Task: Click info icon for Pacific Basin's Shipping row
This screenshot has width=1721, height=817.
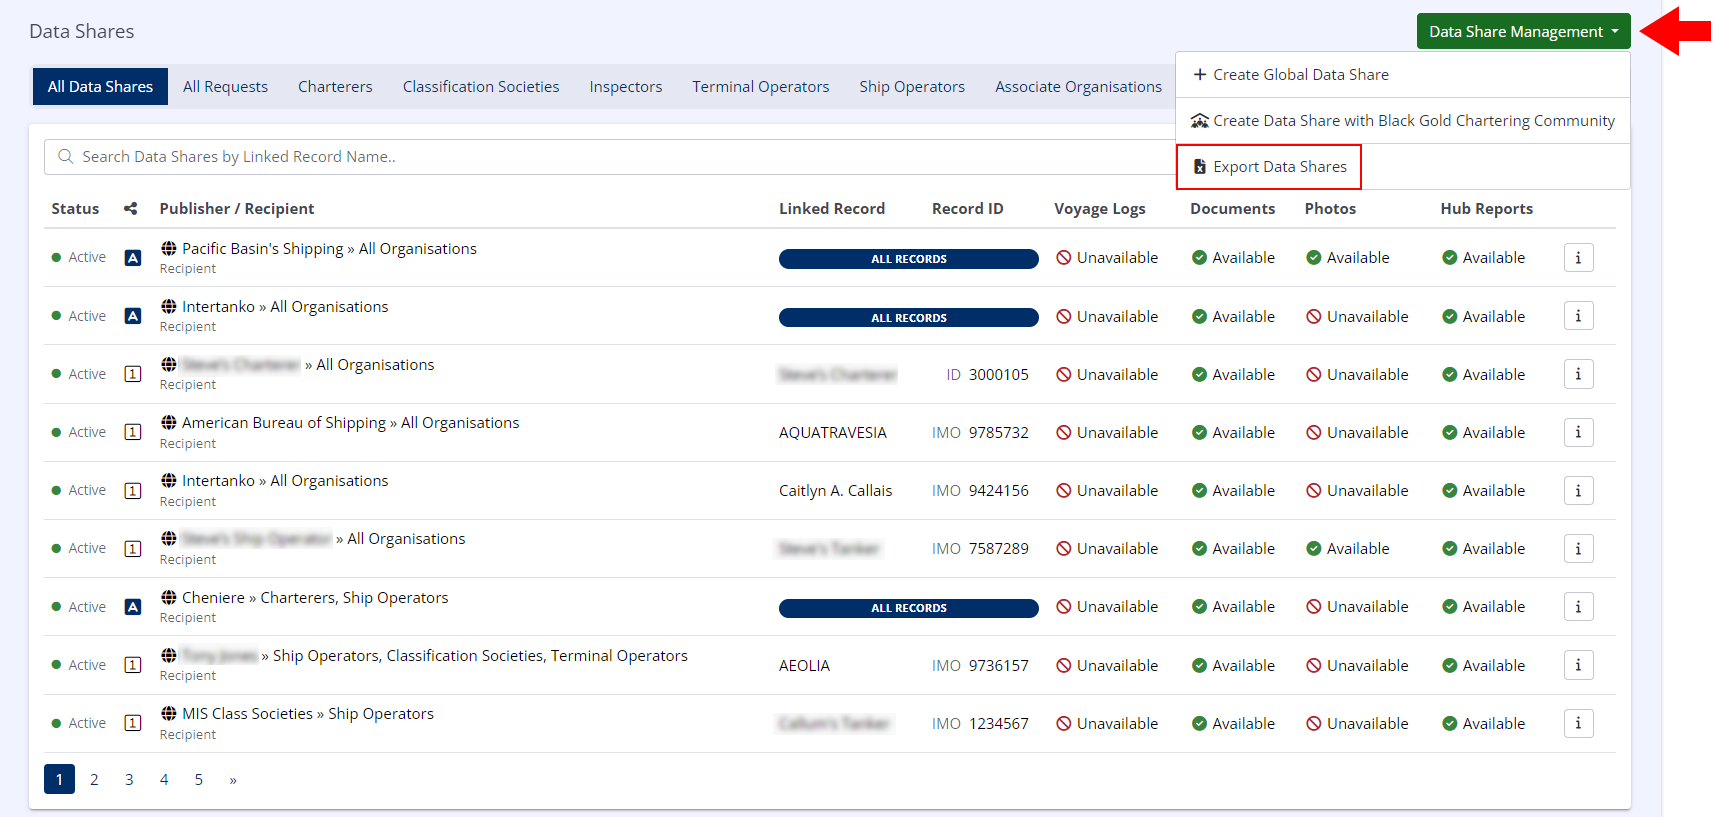Action: tap(1578, 258)
